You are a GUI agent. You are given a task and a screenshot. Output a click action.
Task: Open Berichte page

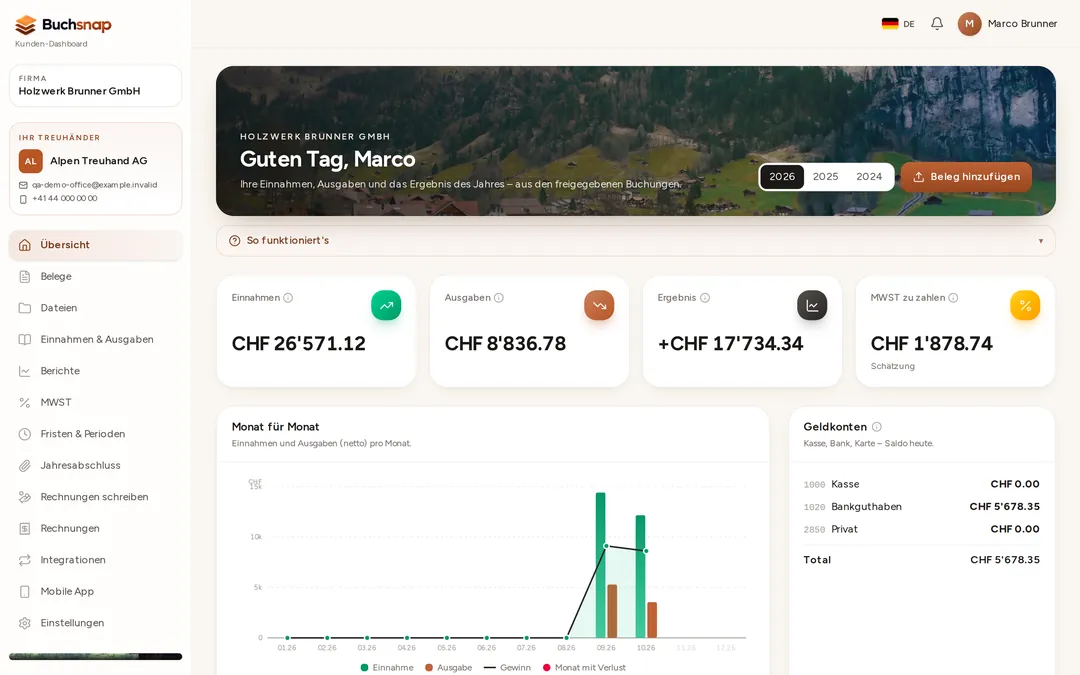click(x=96, y=371)
